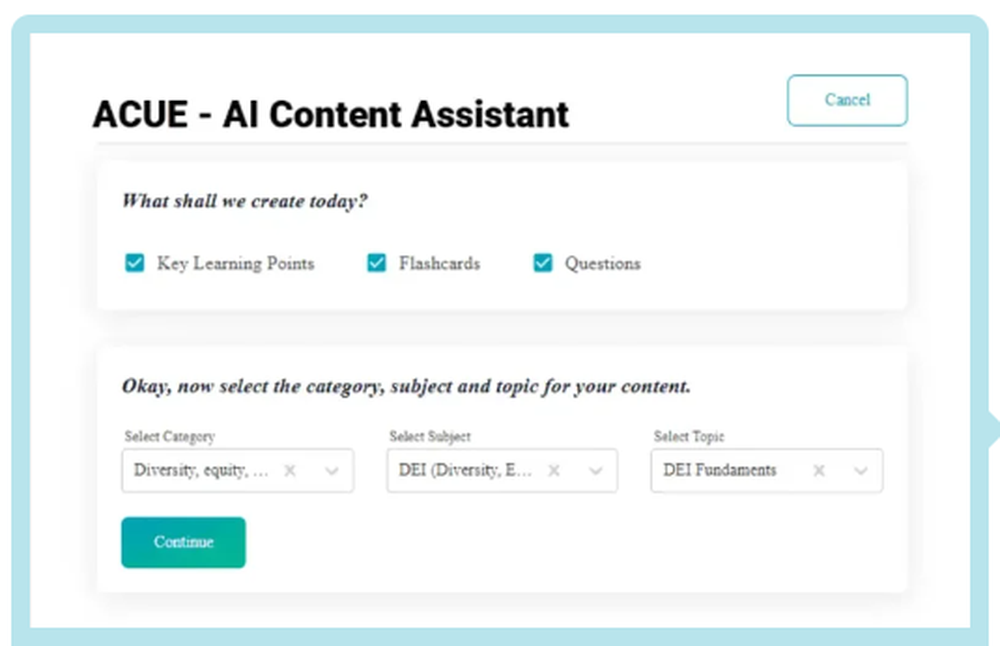Clear the DEI Fundaments topic X icon
Screen dimensions: 1000x646
point(819,471)
